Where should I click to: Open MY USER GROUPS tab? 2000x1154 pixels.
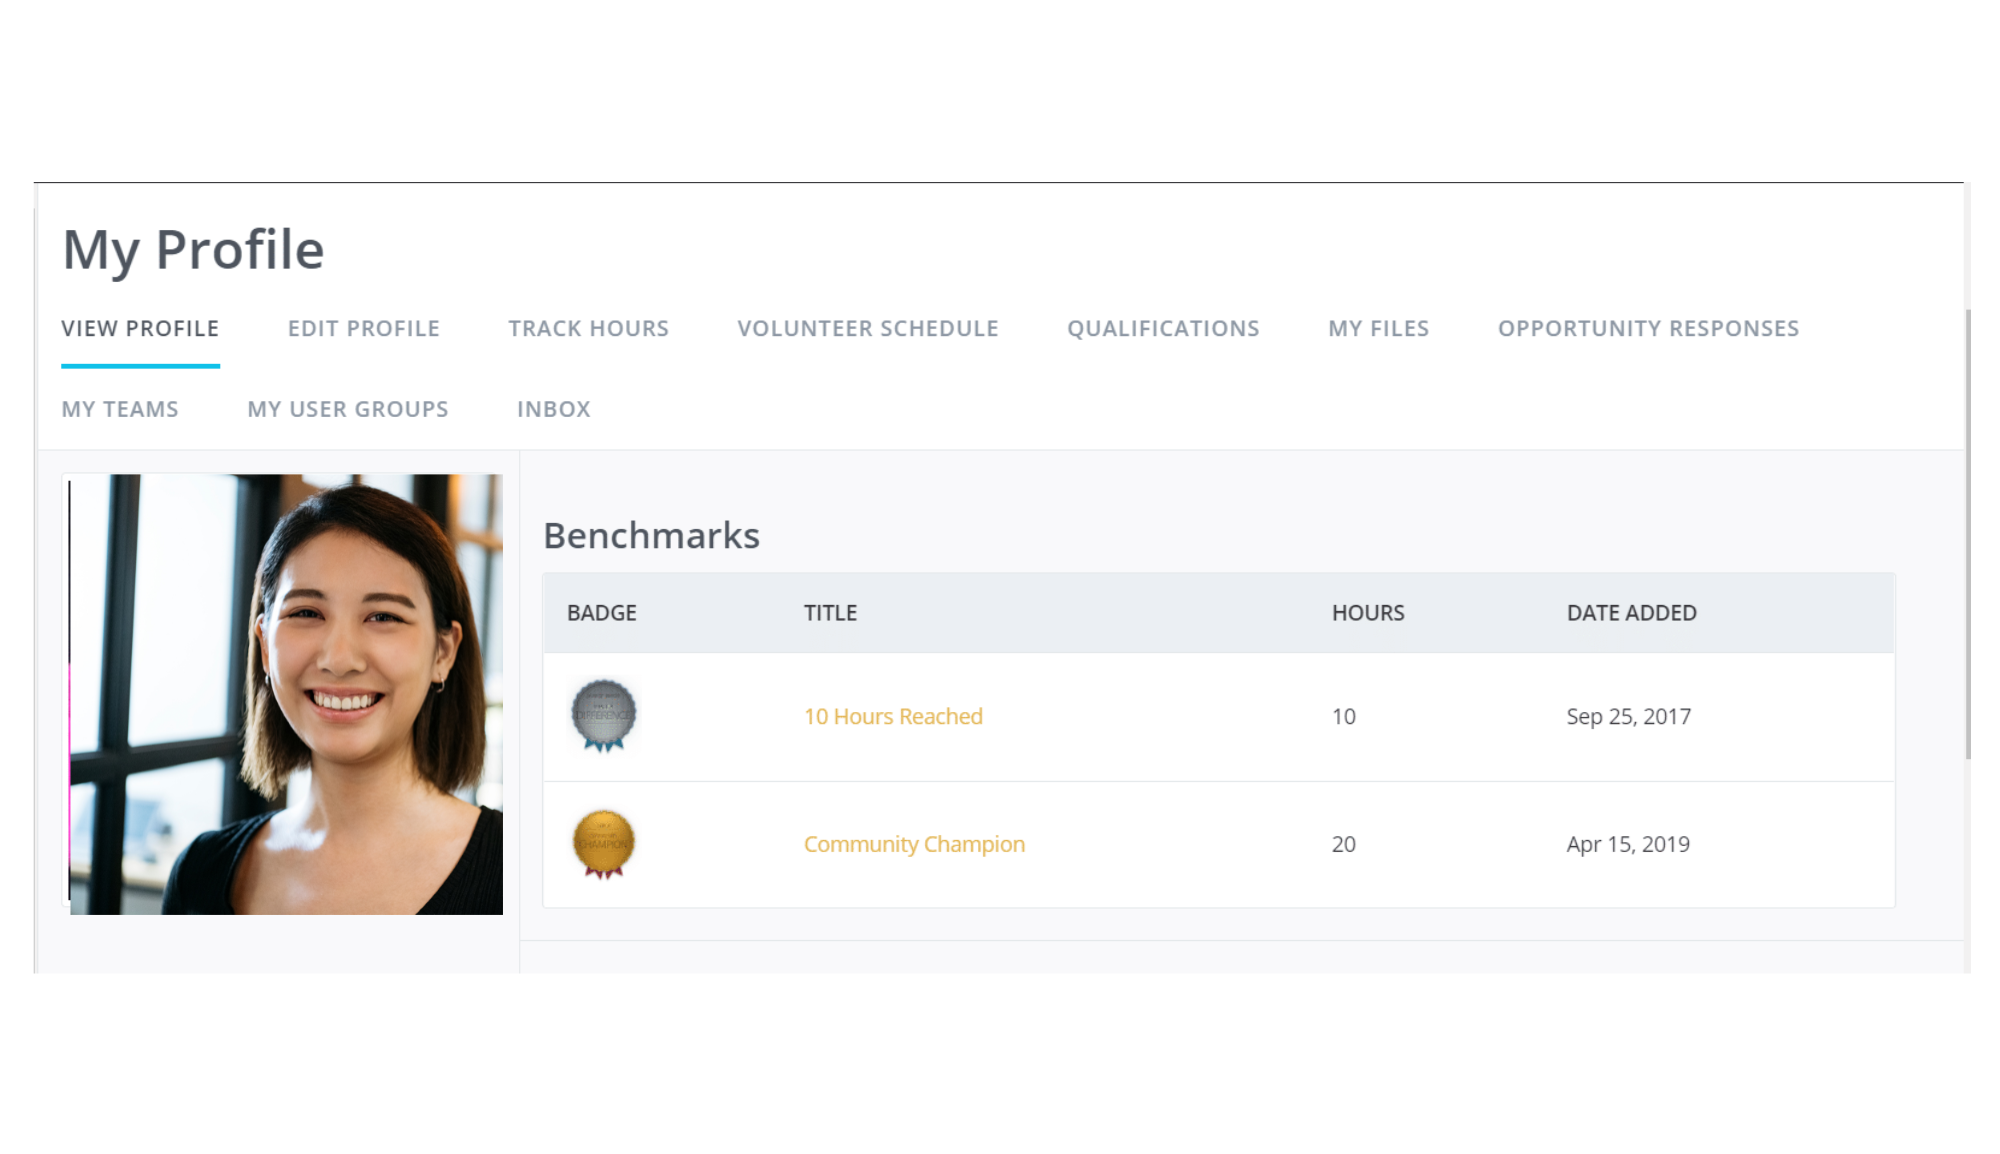click(x=348, y=408)
